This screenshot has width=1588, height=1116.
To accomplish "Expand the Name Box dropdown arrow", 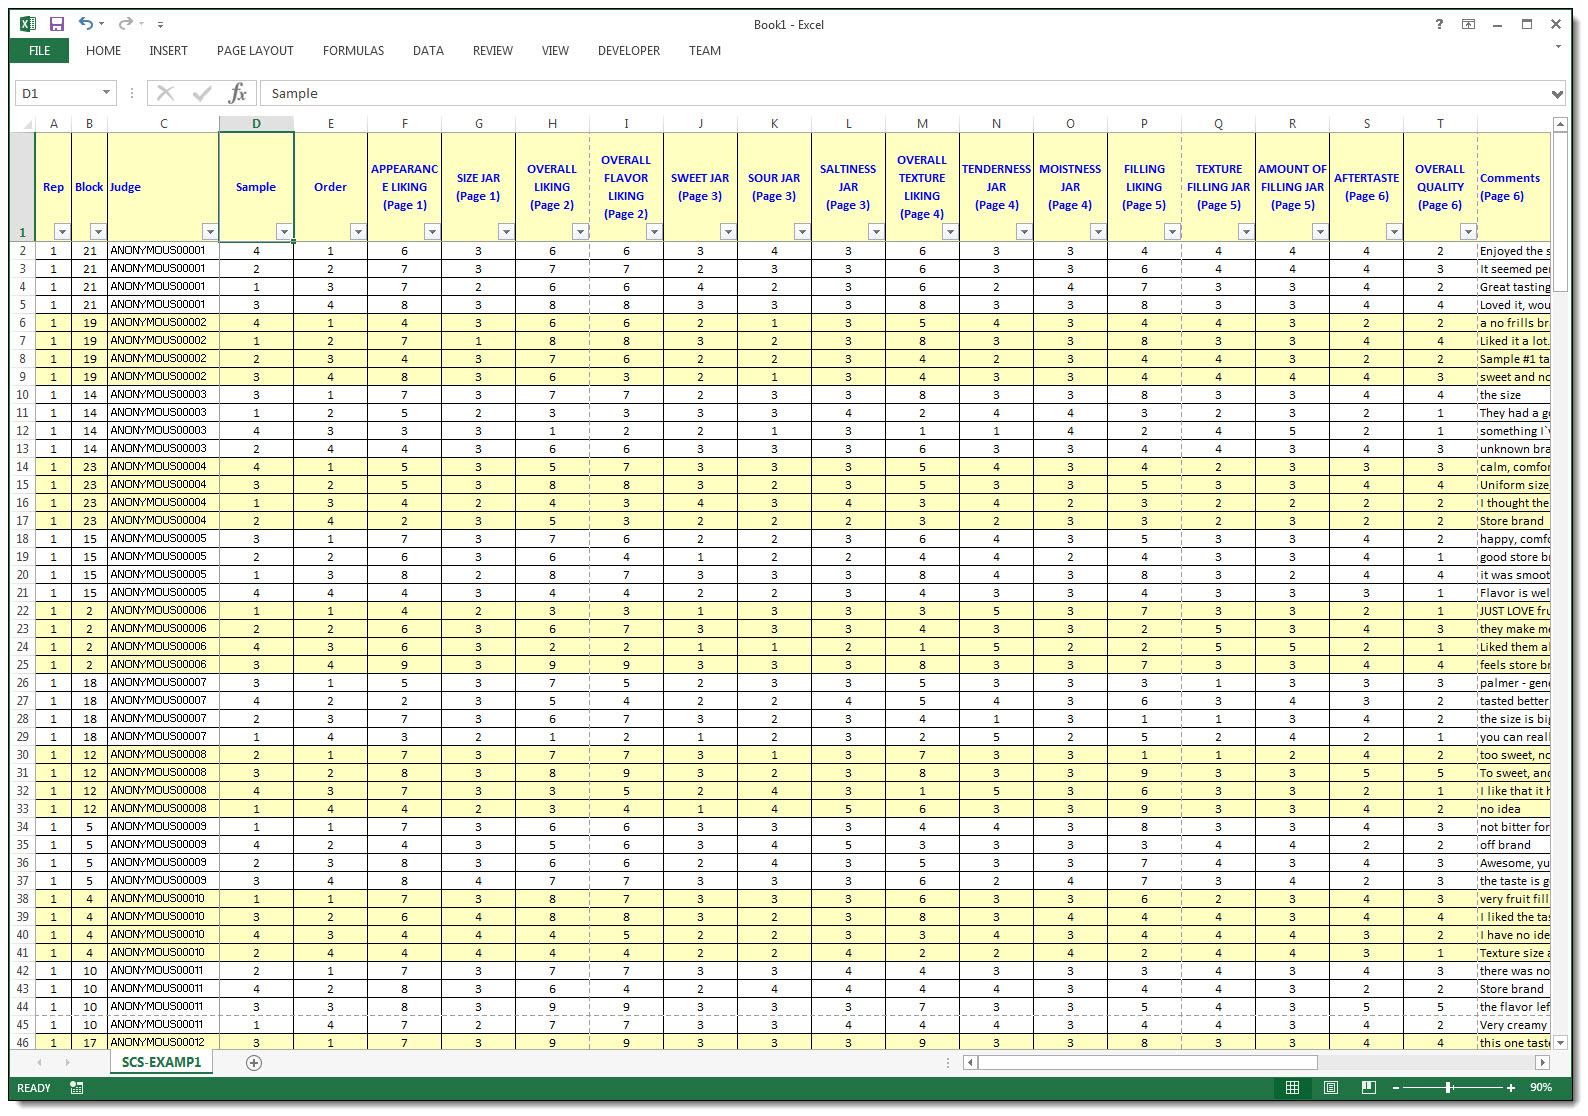I will tap(106, 93).
